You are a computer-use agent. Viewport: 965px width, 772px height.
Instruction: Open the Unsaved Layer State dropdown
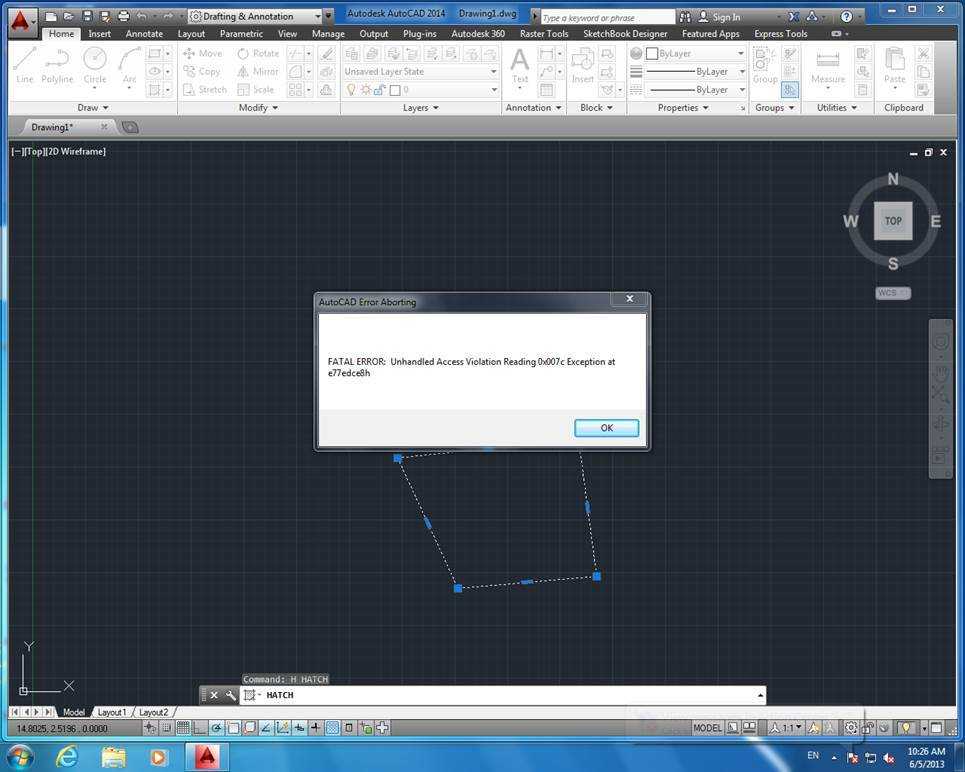pos(421,71)
